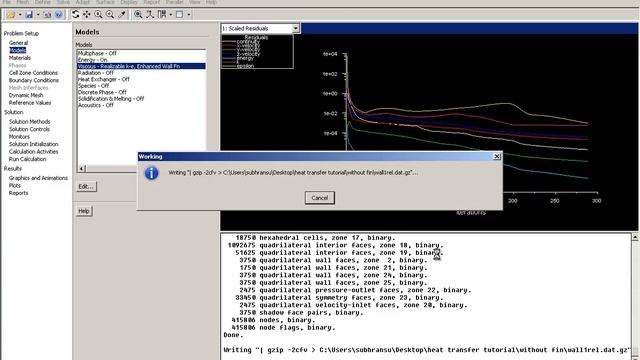Open Run Calculation page
Screen dimensions: 640x360
(x=27, y=159)
